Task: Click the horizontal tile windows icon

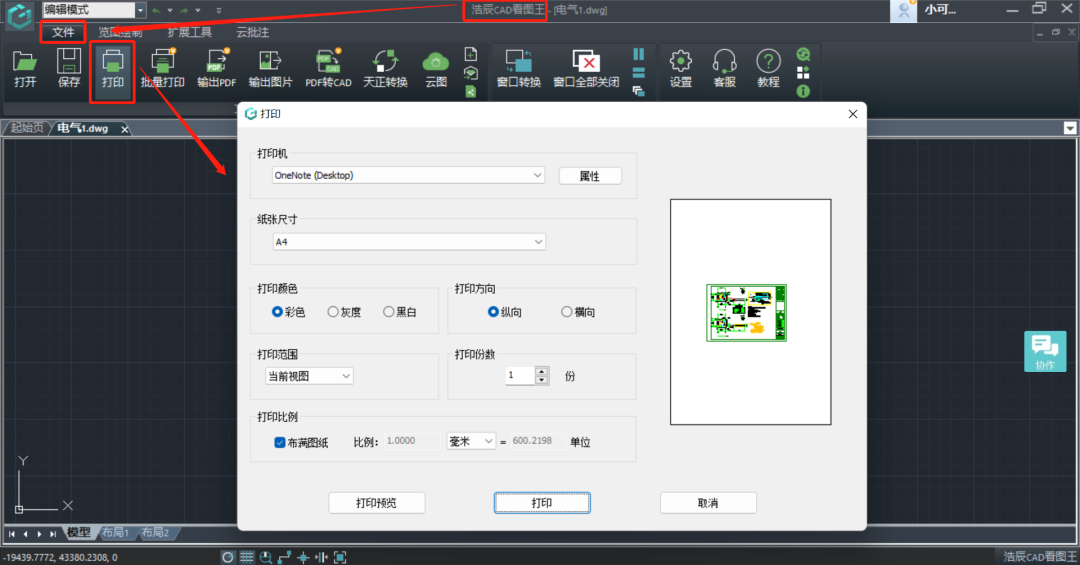Action: coord(638,72)
